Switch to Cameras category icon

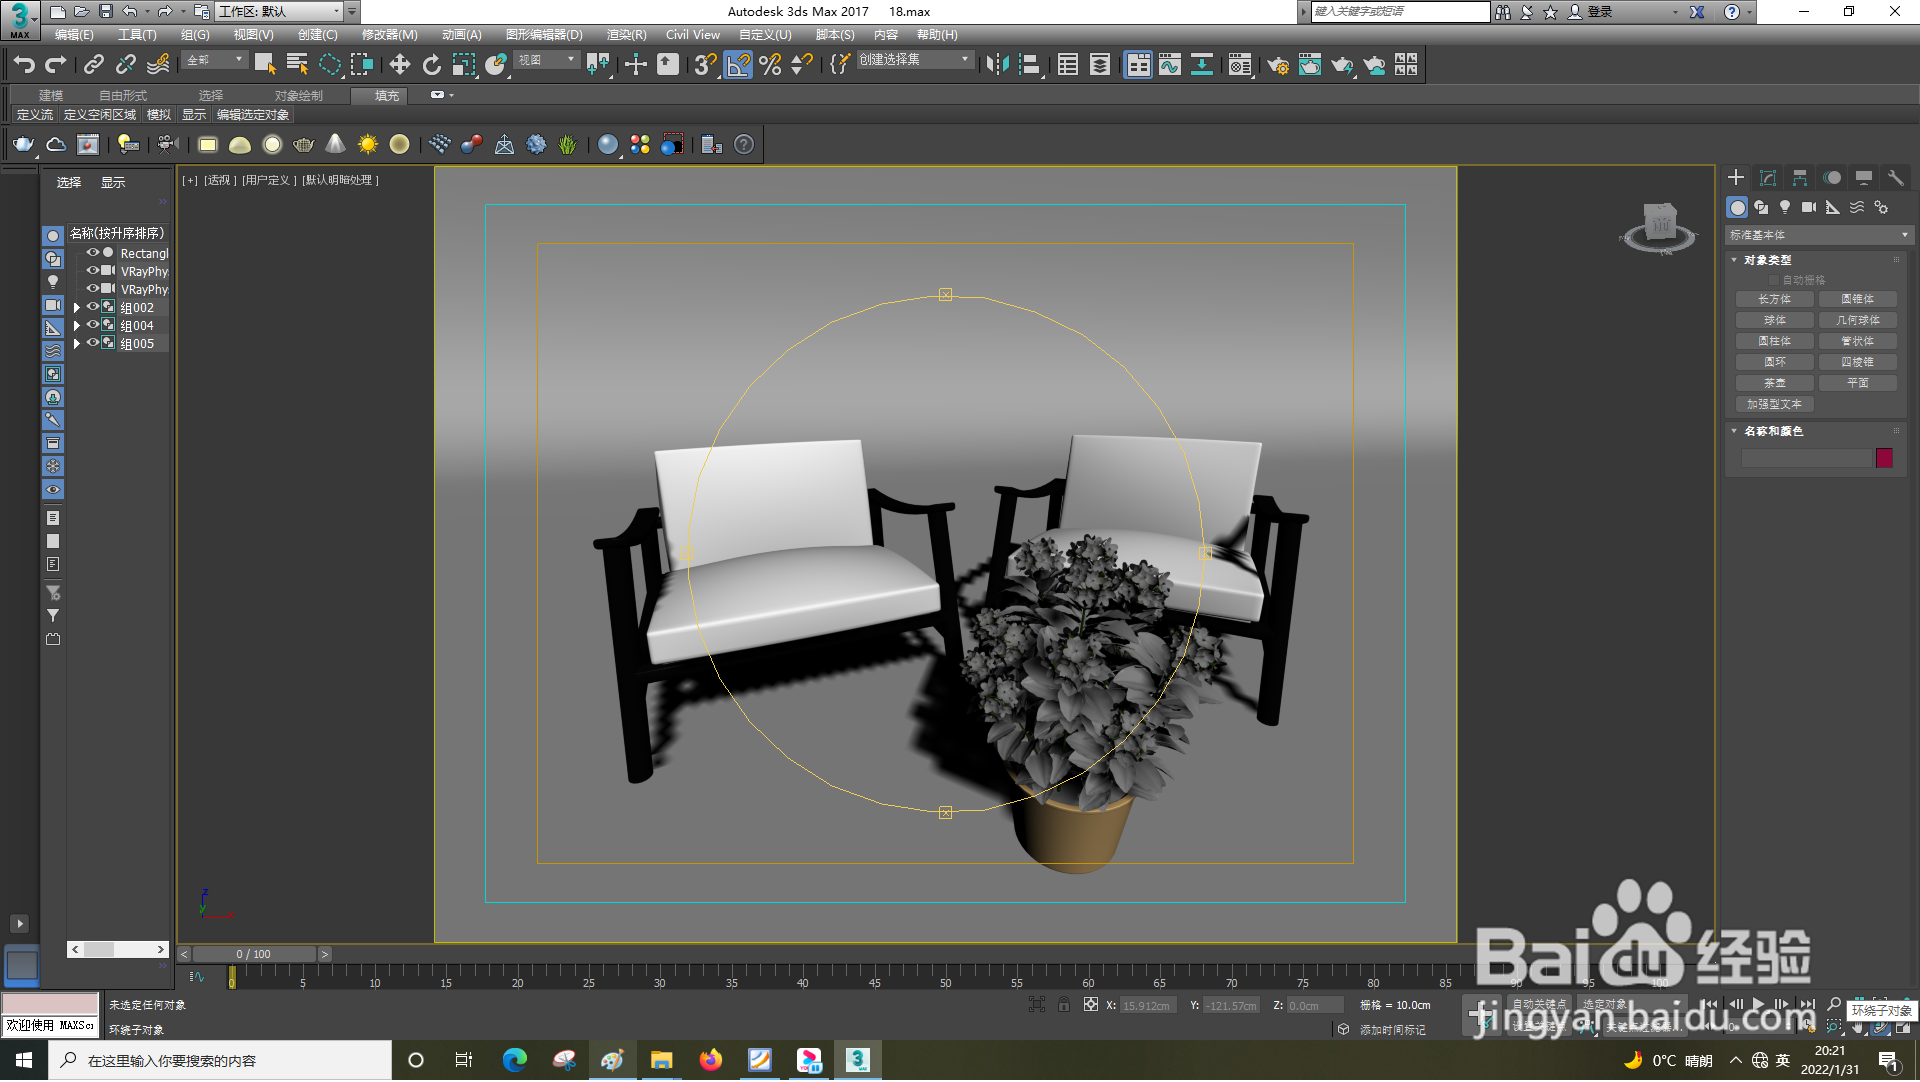pos(1809,207)
